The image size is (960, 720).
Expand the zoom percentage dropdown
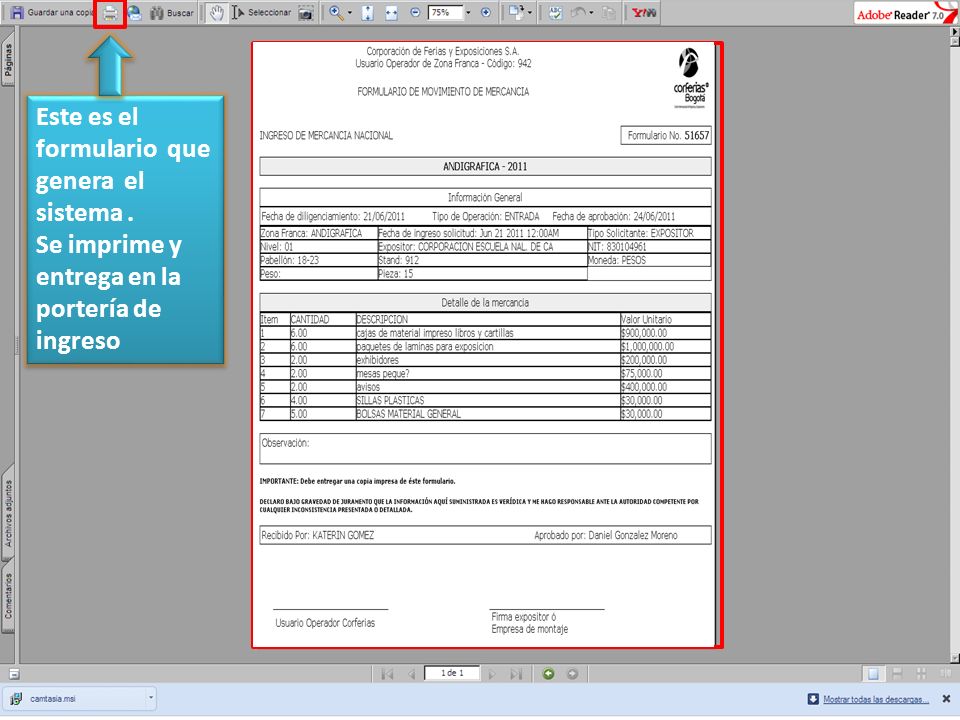pyautogui.click(x=468, y=12)
